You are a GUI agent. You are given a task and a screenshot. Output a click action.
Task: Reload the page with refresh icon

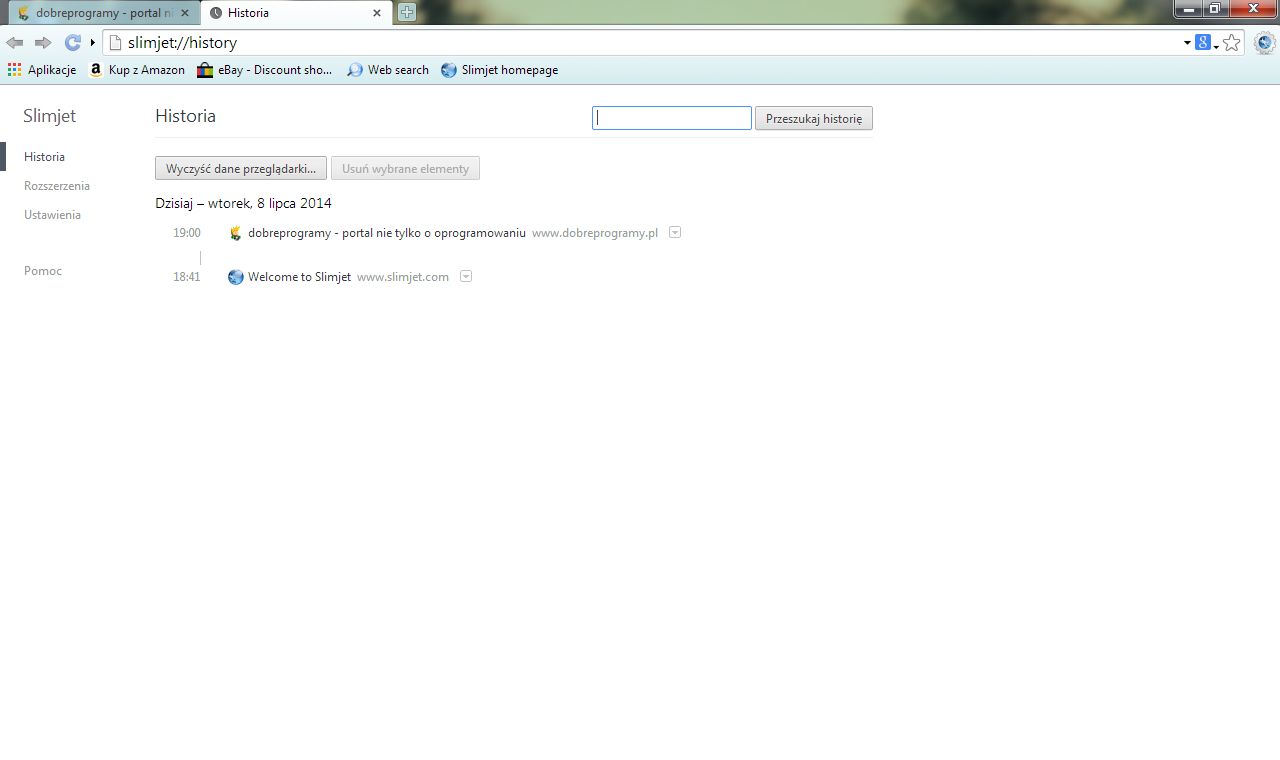[72, 43]
